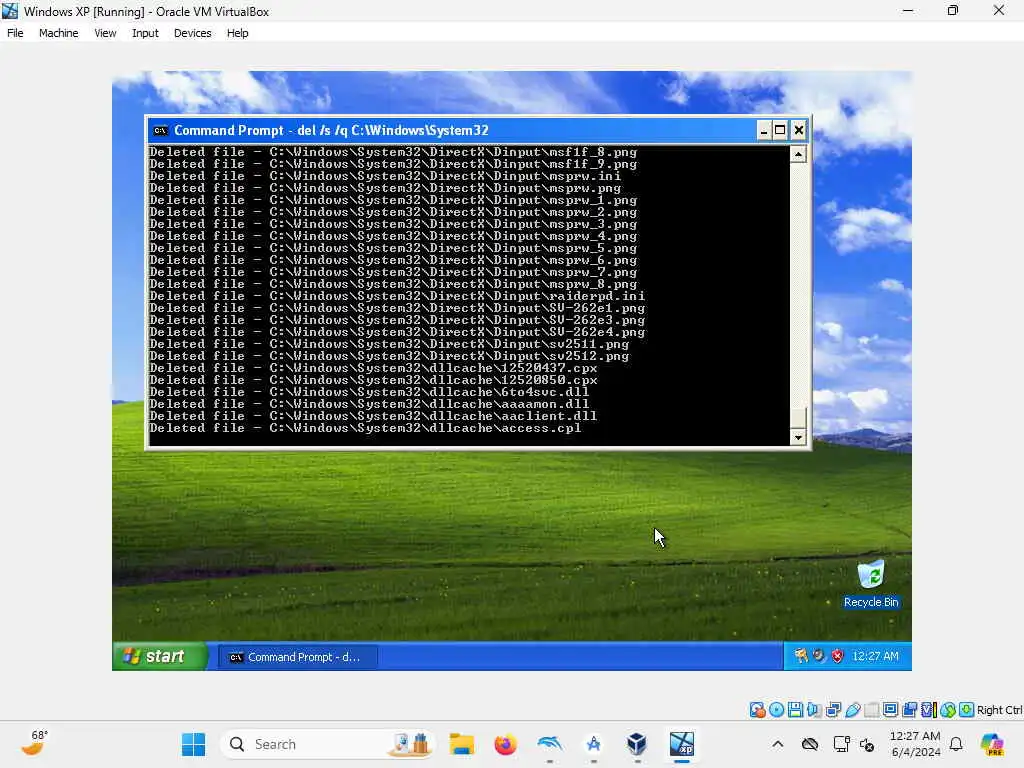1024x768 pixels.
Task: Click line deleting 6to4svc.dll
Action: pos(369,392)
